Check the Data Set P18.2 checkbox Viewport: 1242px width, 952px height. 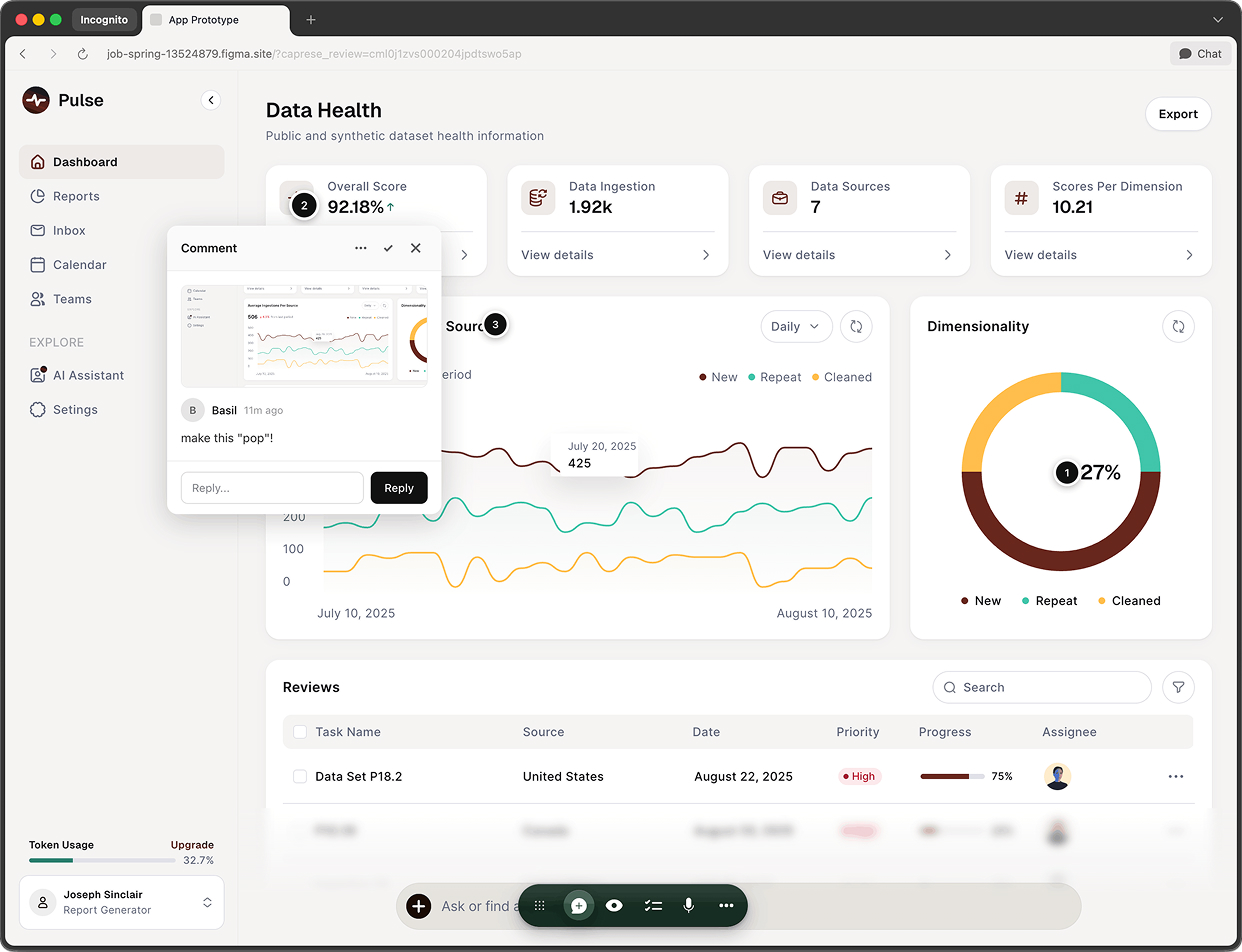pyautogui.click(x=300, y=776)
